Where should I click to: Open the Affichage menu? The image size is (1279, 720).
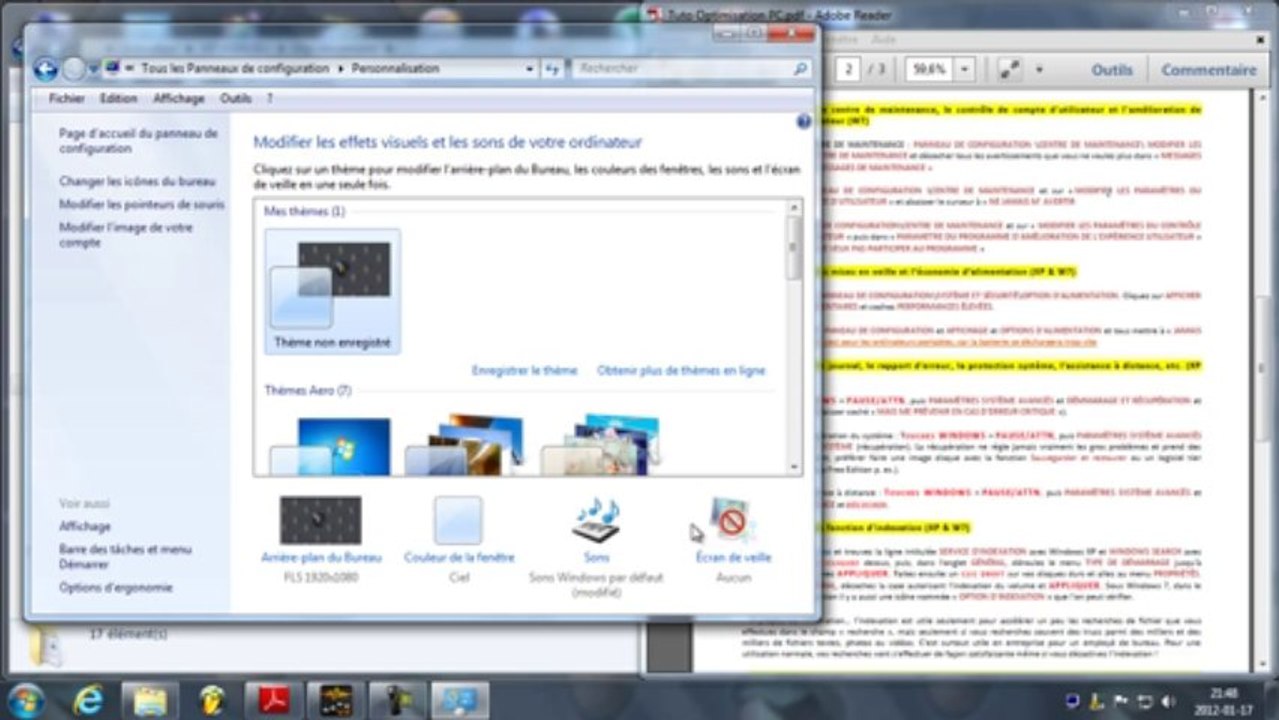pyautogui.click(x=179, y=99)
